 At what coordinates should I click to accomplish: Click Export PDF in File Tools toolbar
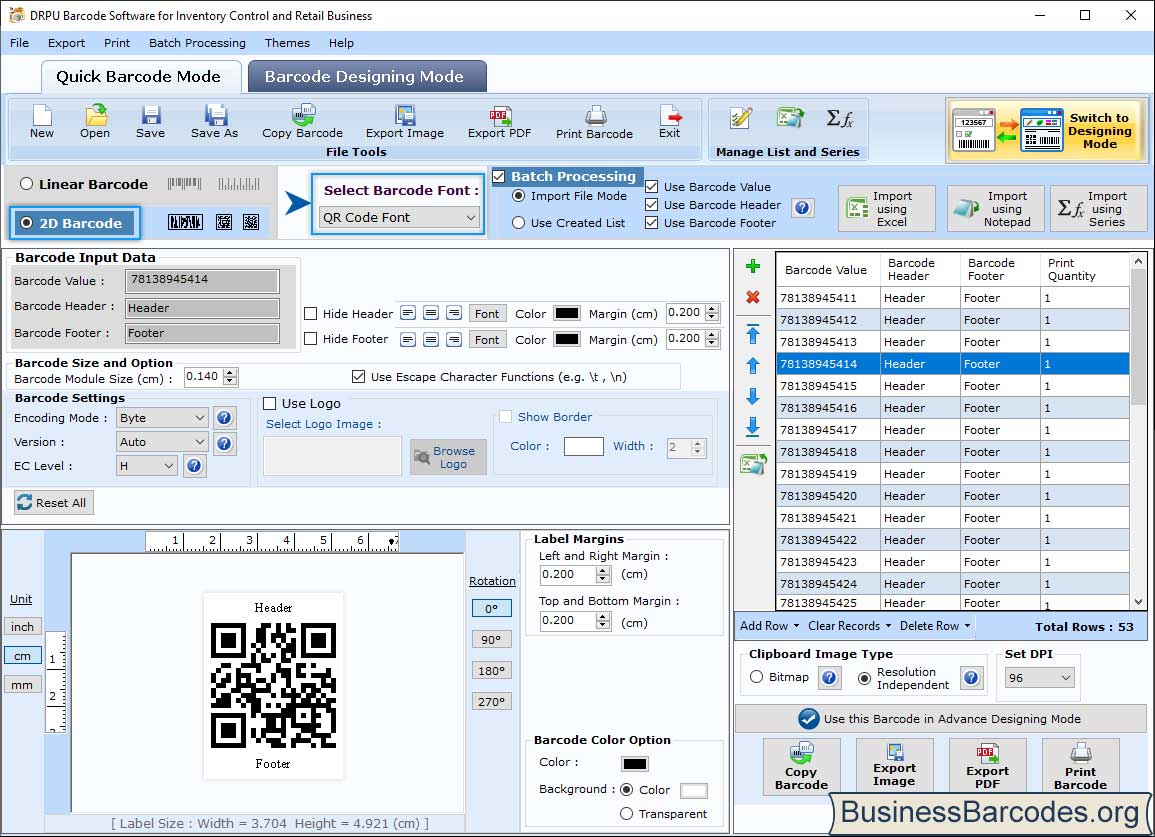pyautogui.click(x=499, y=122)
